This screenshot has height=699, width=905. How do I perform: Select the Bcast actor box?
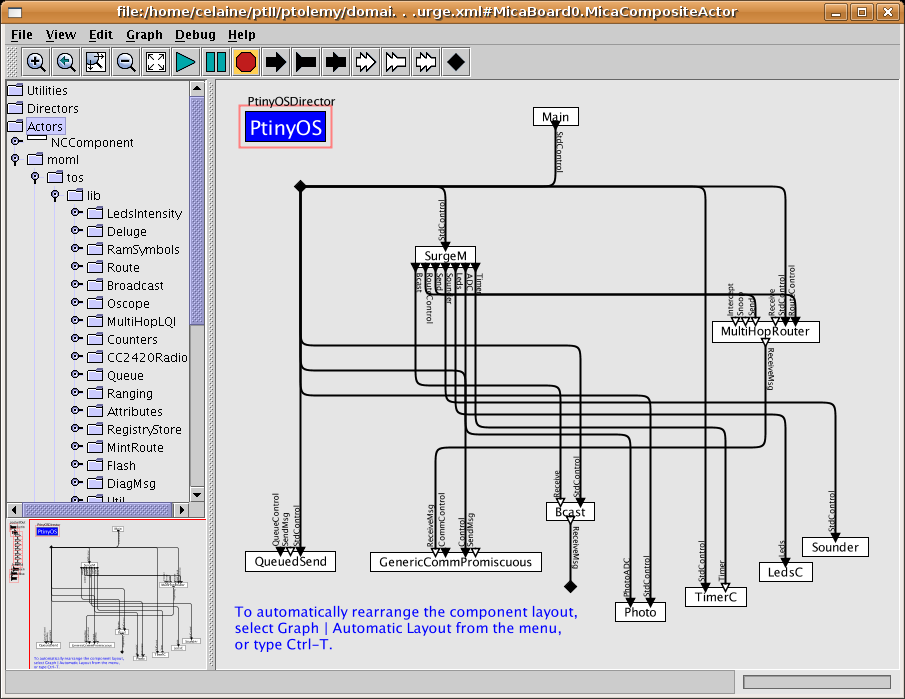coord(570,511)
